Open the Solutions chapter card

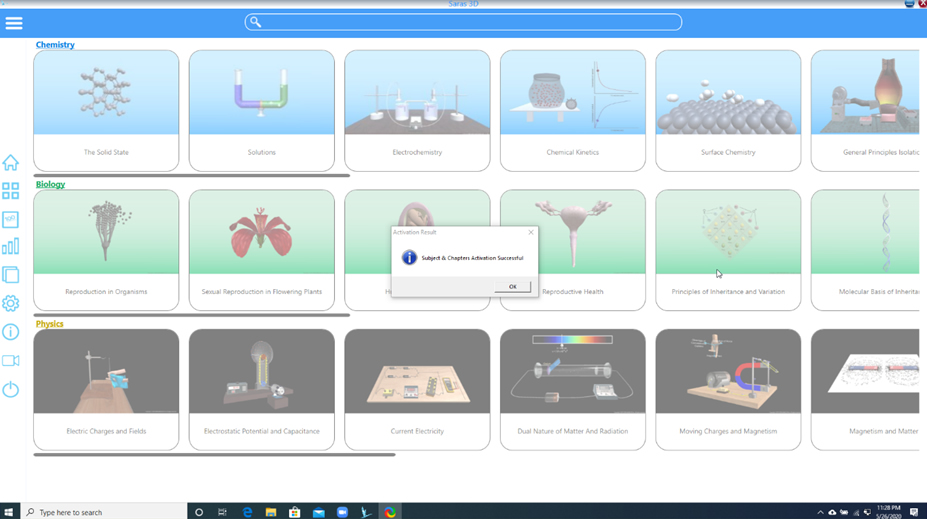(x=262, y=111)
